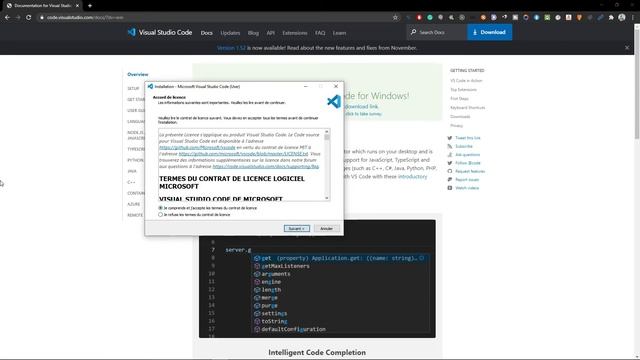Click the Annuler button in the installer
This screenshot has height=360, width=640.
[327, 229]
